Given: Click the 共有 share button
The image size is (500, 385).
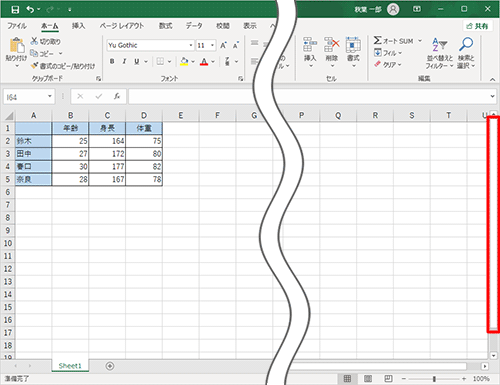Looking at the screenshot, I should (x=478, y=26).
